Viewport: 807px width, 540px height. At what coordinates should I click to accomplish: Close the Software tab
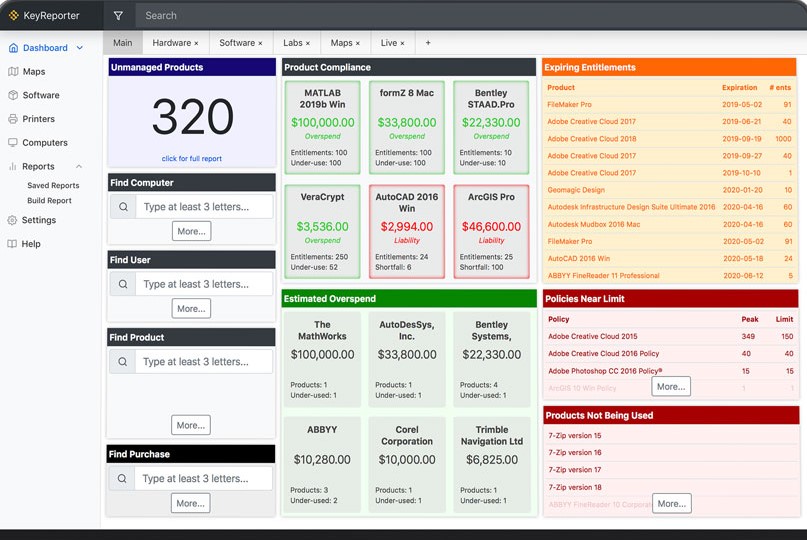tap(260, 43)
